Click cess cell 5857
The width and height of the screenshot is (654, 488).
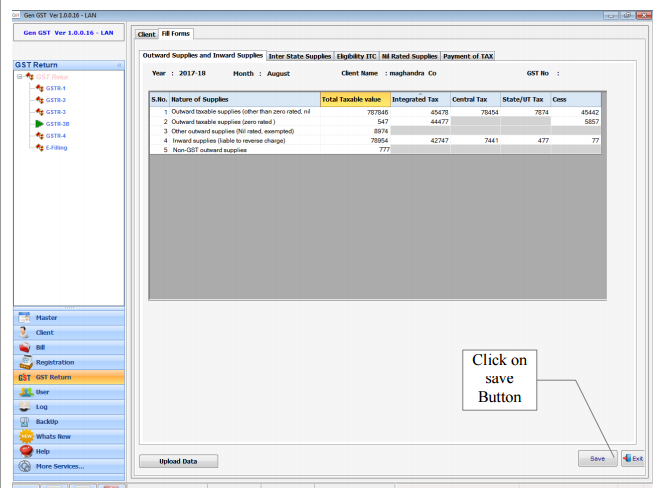pos(576,121)
